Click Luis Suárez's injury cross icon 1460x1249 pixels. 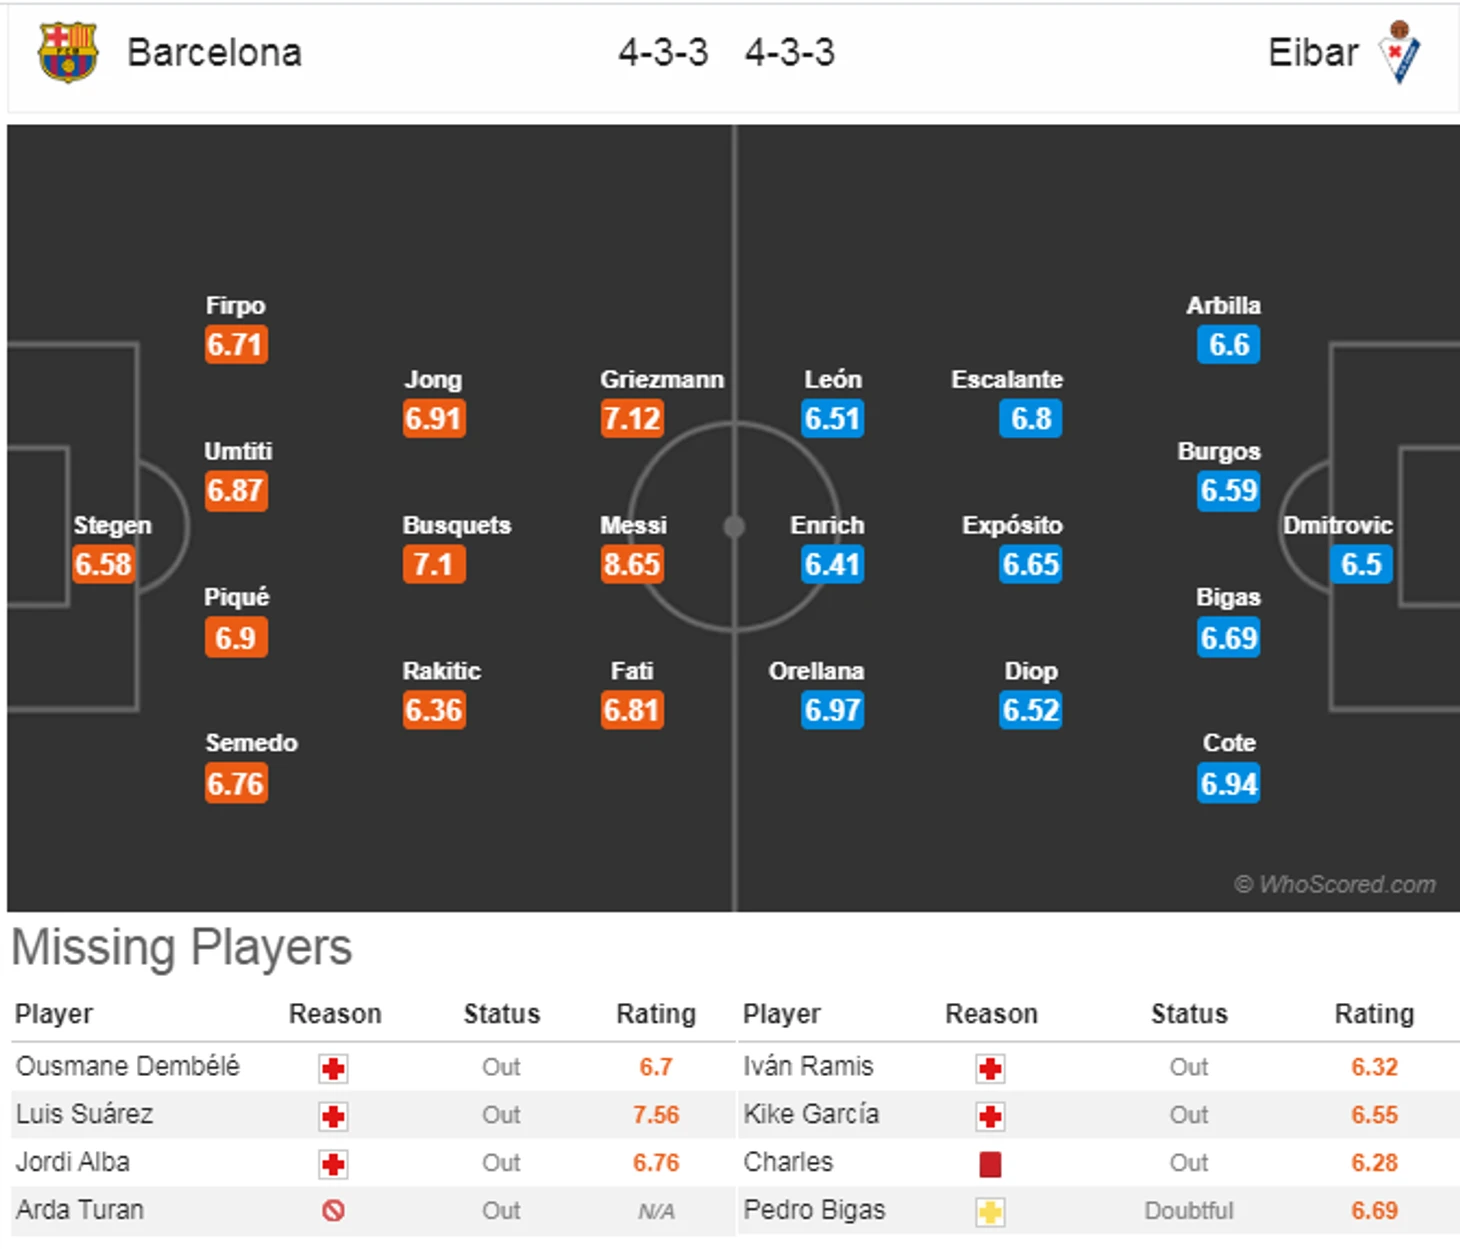[x=333, y=1116]
